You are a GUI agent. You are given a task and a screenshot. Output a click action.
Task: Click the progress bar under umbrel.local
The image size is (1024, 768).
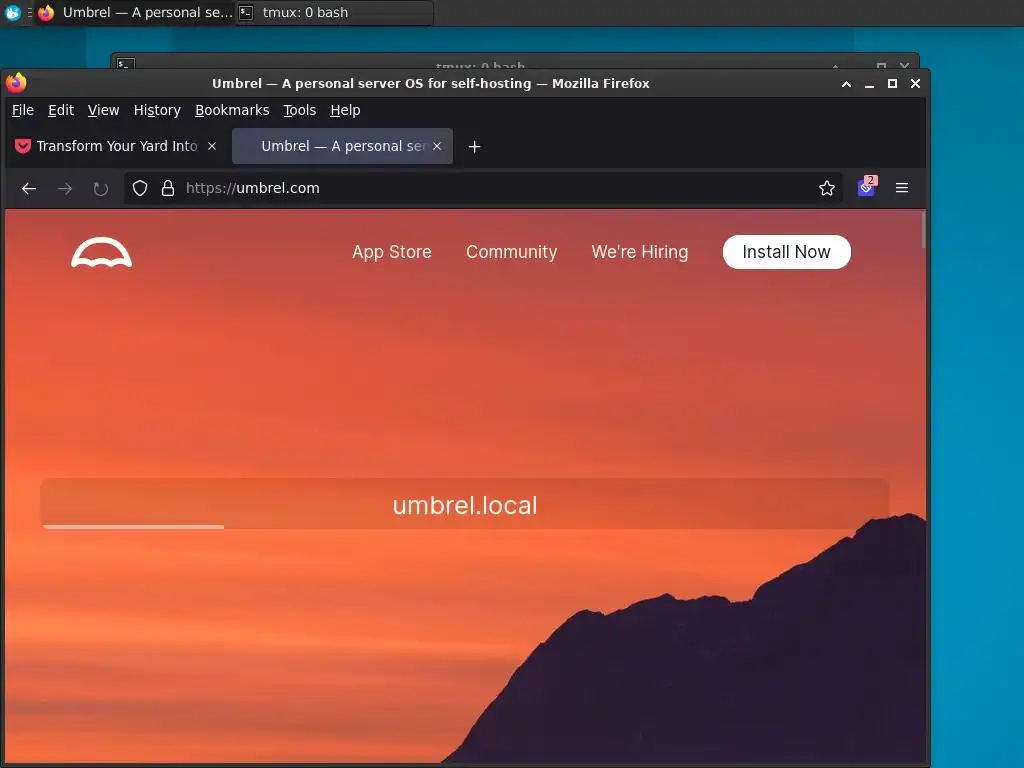pos(133,526)
